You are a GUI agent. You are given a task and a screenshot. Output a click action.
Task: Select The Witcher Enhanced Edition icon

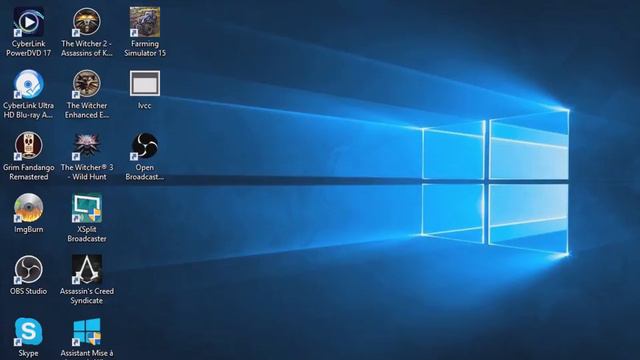pyautogui.click(x=87, y=84)
